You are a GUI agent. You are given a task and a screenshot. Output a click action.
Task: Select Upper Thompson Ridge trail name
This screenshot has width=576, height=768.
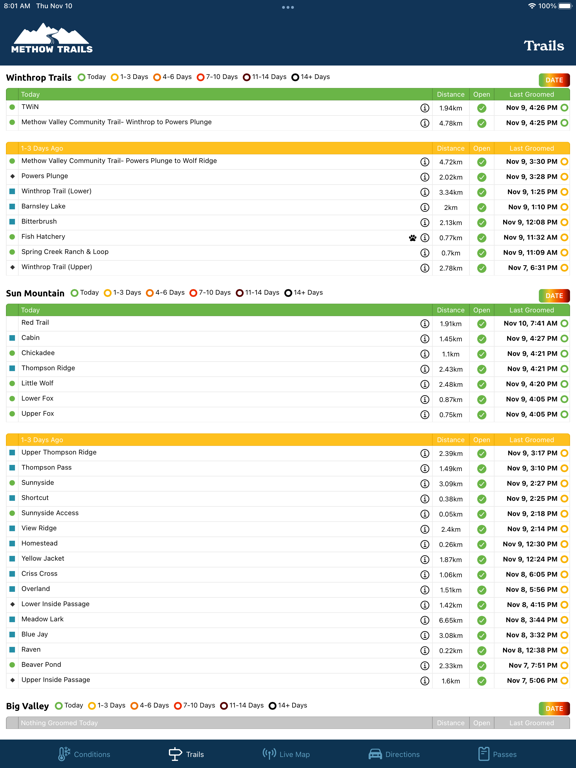(x=59, y=452)
